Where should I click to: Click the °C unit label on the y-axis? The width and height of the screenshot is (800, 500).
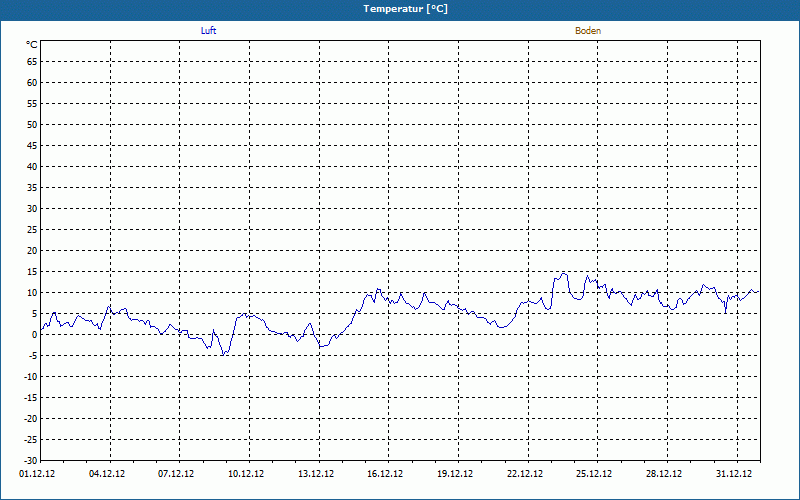pos(31,45)
